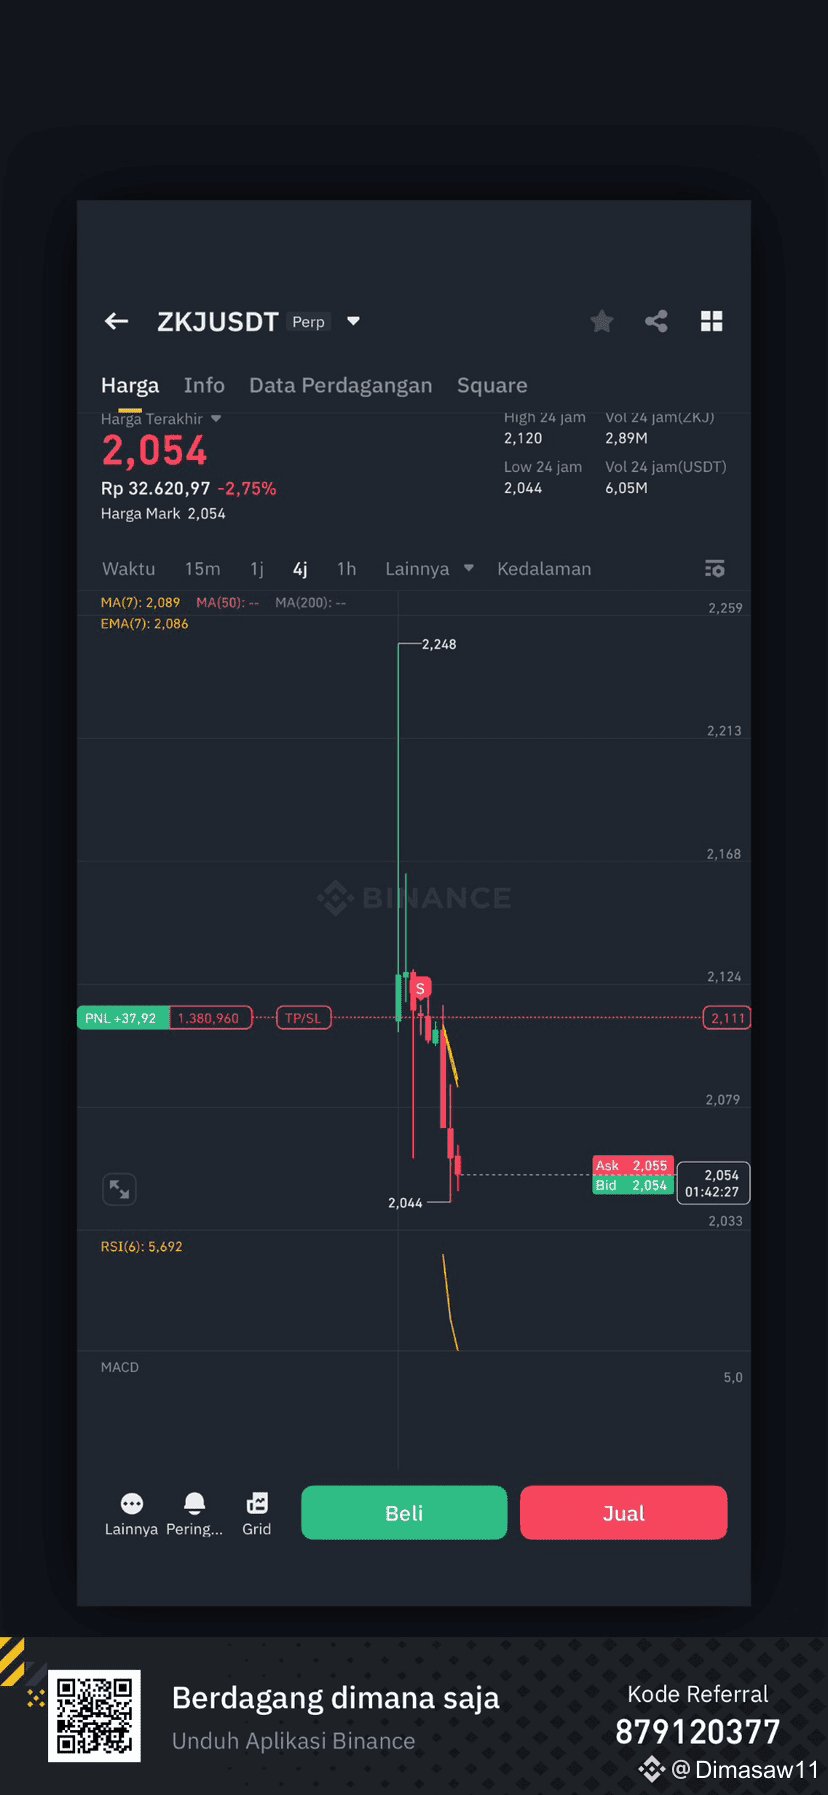Select the 15m timeframe
This screenshot has width=828, height=1795.
tap(202, 569)
